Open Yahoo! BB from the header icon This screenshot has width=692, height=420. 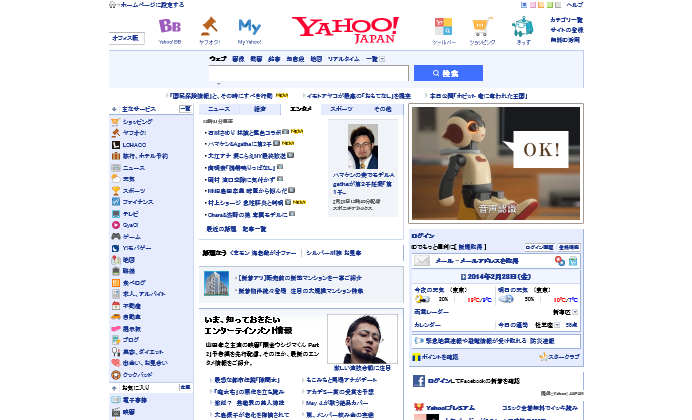pos(170,26)
